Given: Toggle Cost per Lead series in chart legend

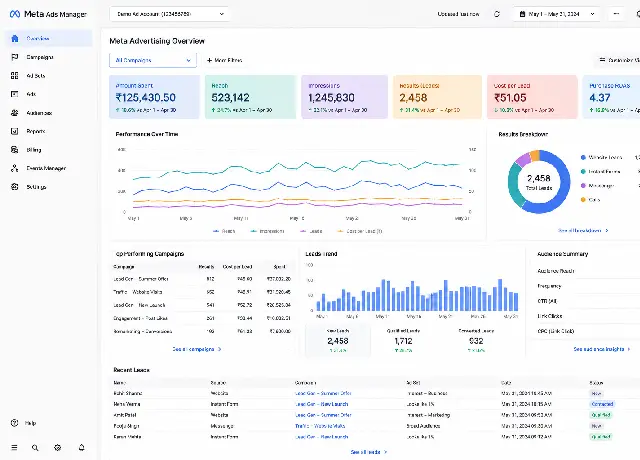Looking at the screenshot, I should (x=360, y=231).
